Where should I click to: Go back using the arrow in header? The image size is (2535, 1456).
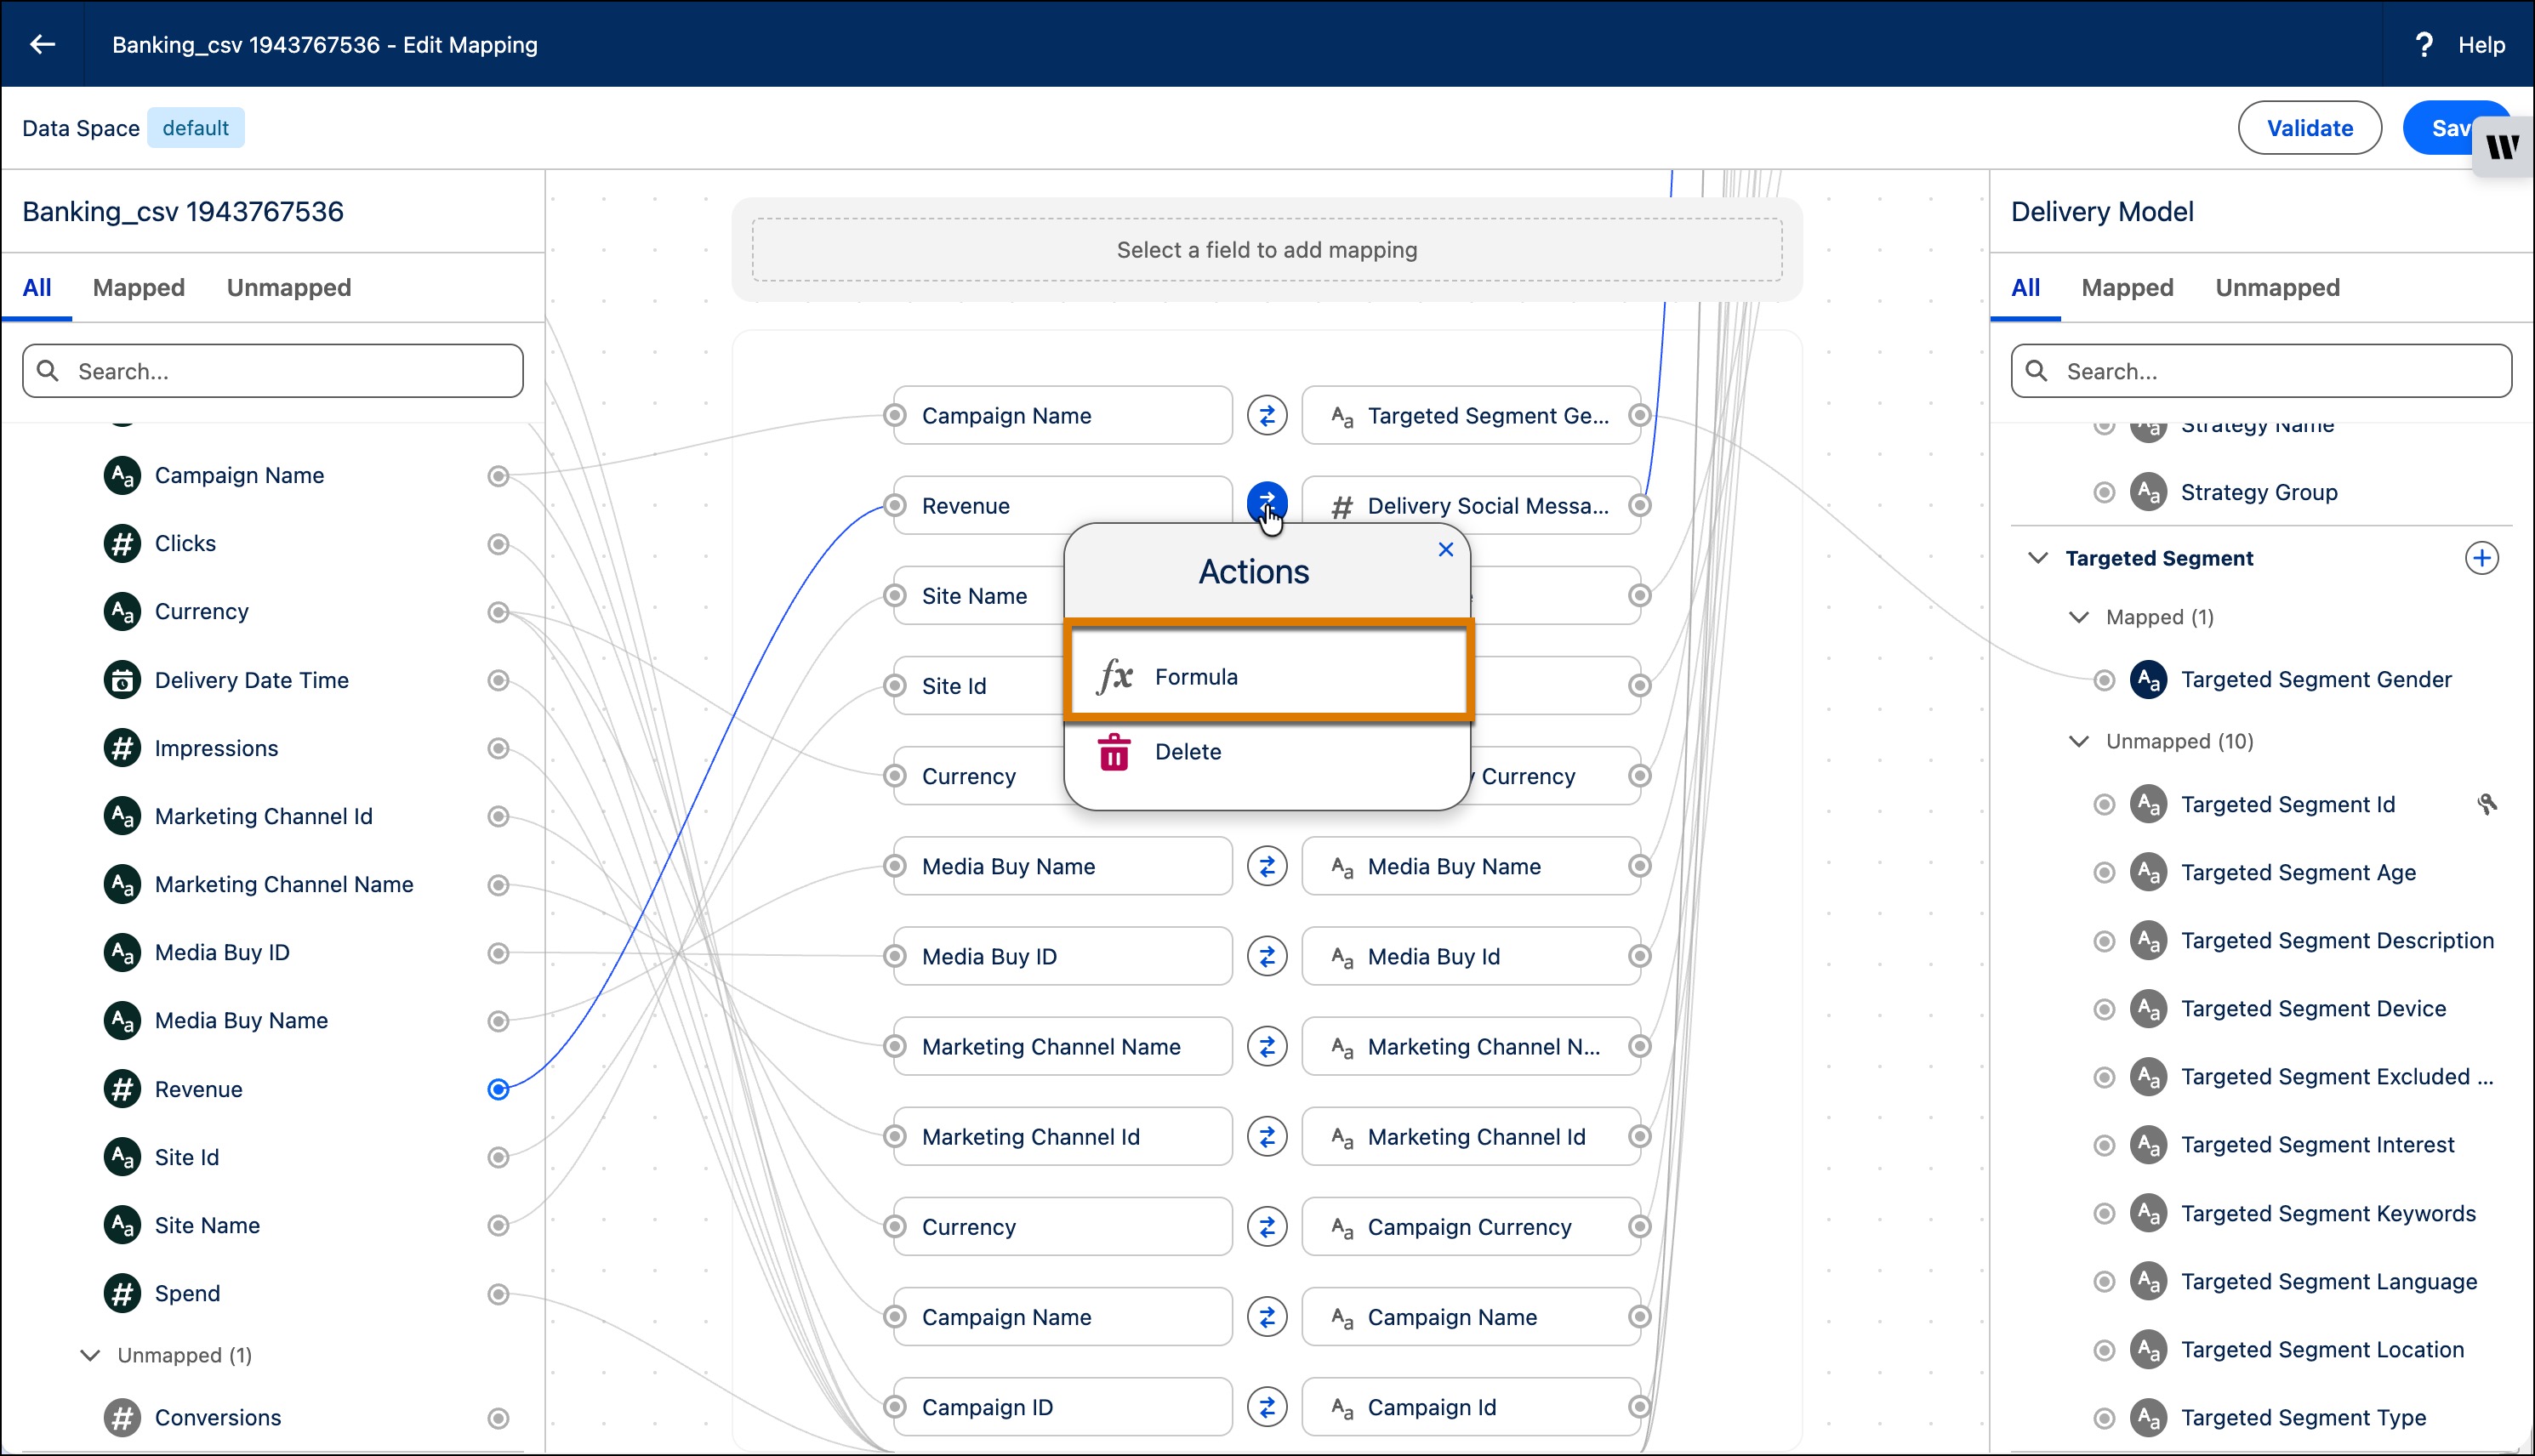(x=42, y=44)
